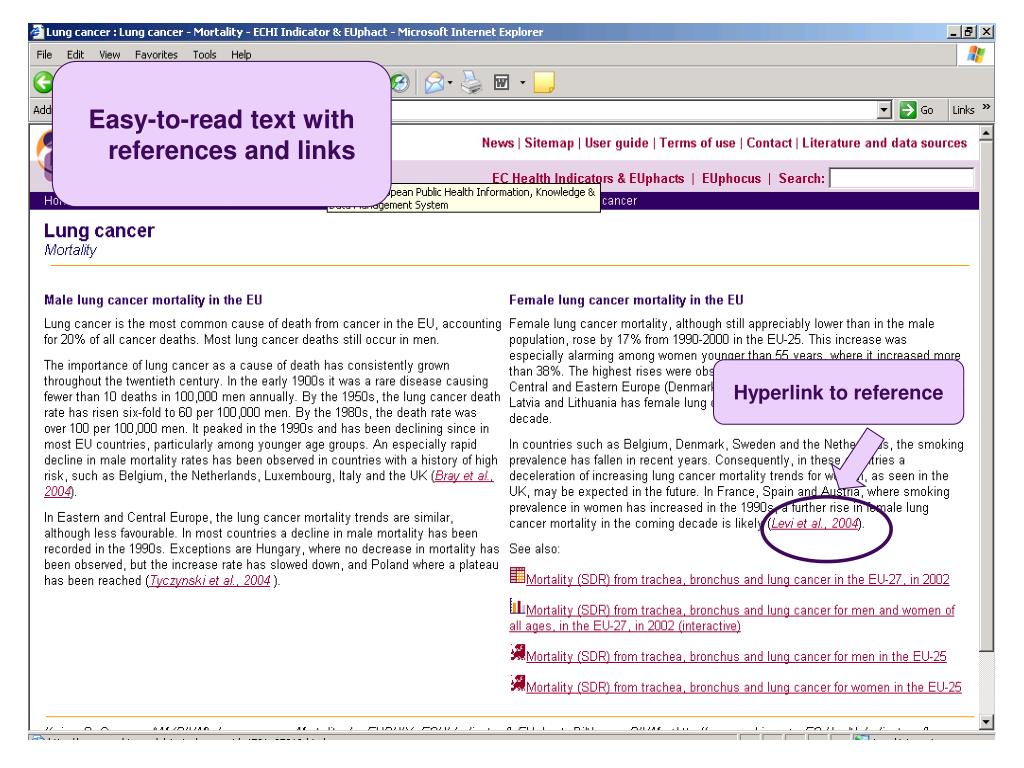This screenshot has height=768, width=1024.
Task: Open the File menu
Action: (x=44, y=55)
